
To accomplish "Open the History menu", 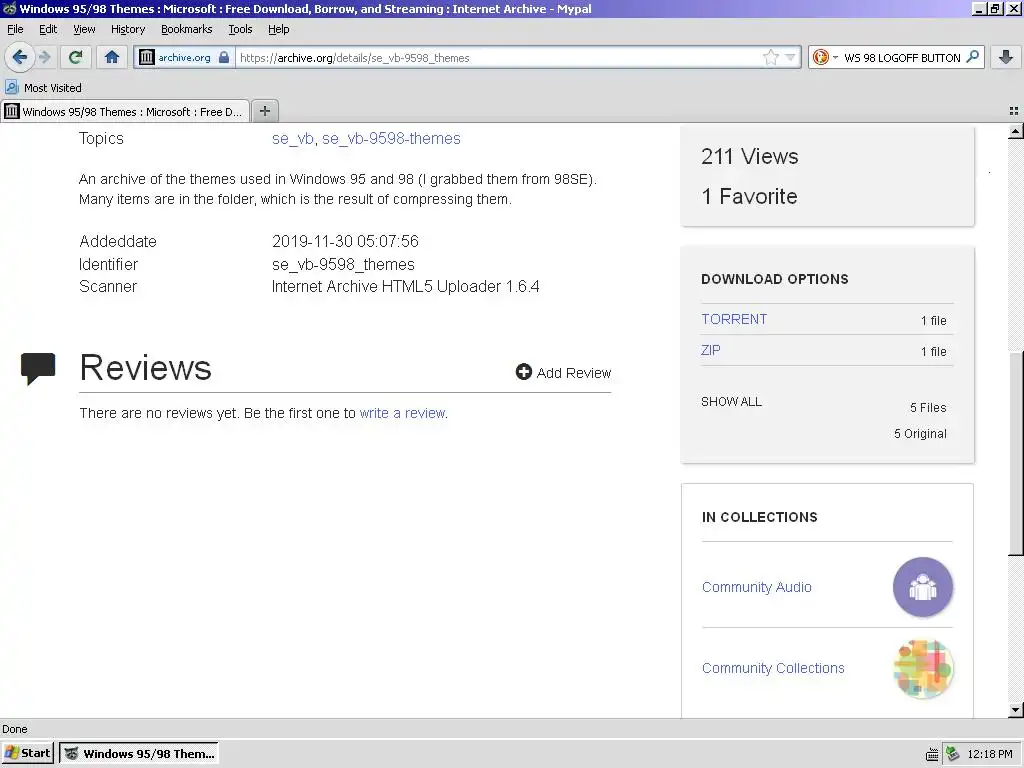I will pyautogui.click(x=128, y=29).
